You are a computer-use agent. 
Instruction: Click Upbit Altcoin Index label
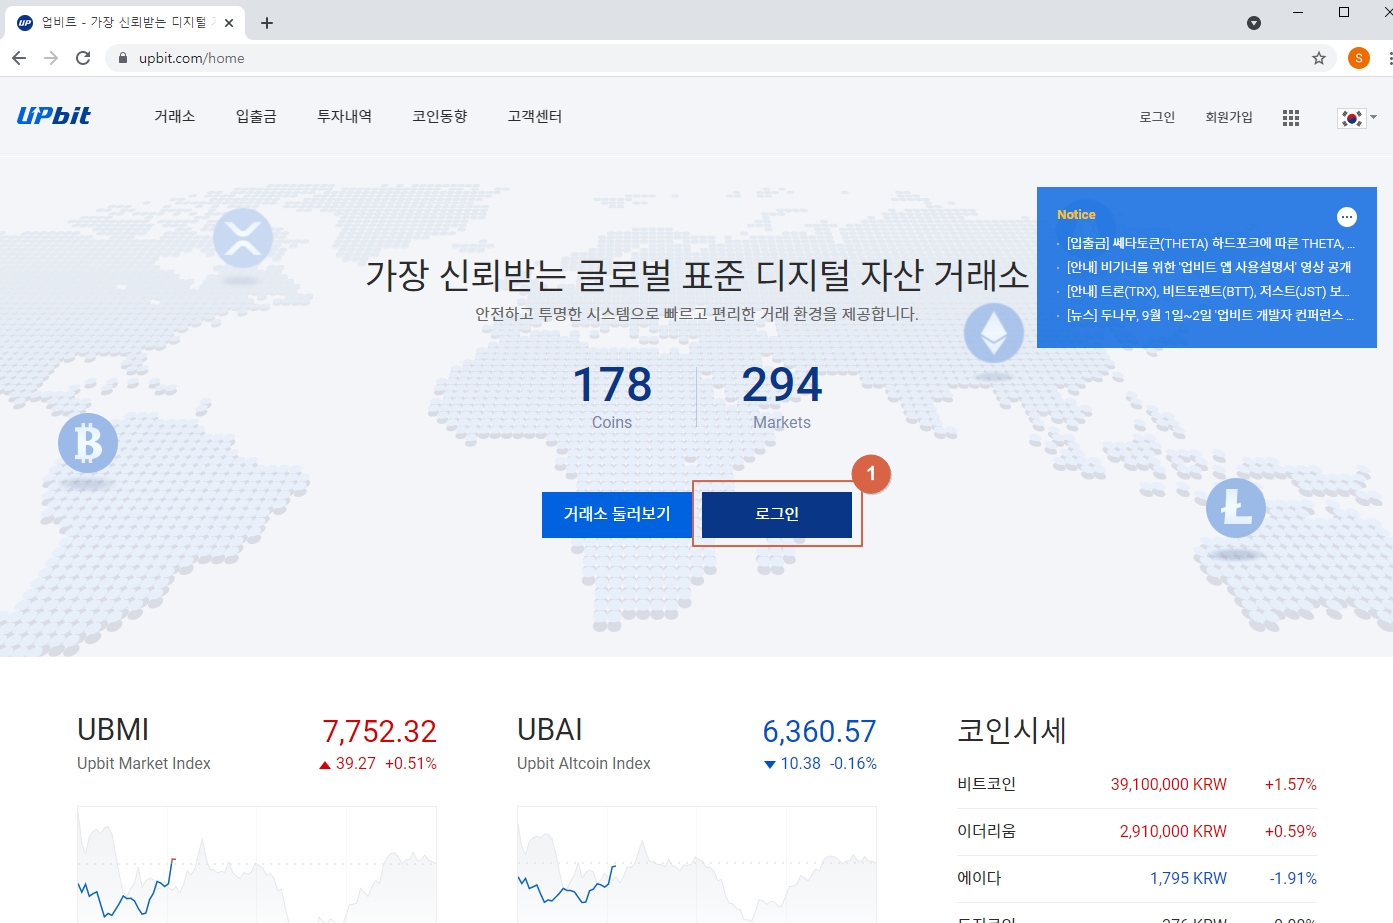[584, 764]
